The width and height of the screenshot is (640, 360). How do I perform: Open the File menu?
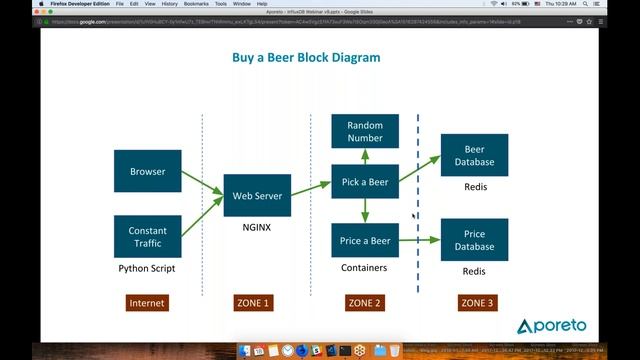[x=120, y=4]
